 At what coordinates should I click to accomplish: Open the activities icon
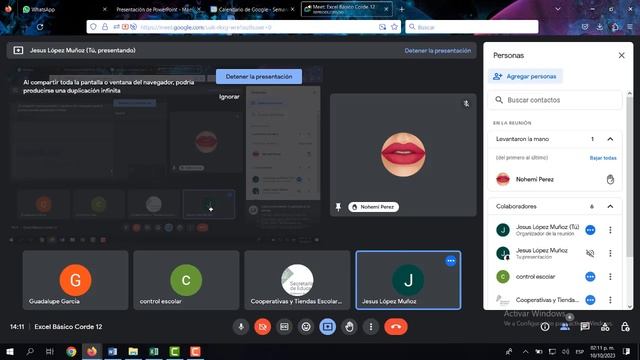(x=605, y=327)
